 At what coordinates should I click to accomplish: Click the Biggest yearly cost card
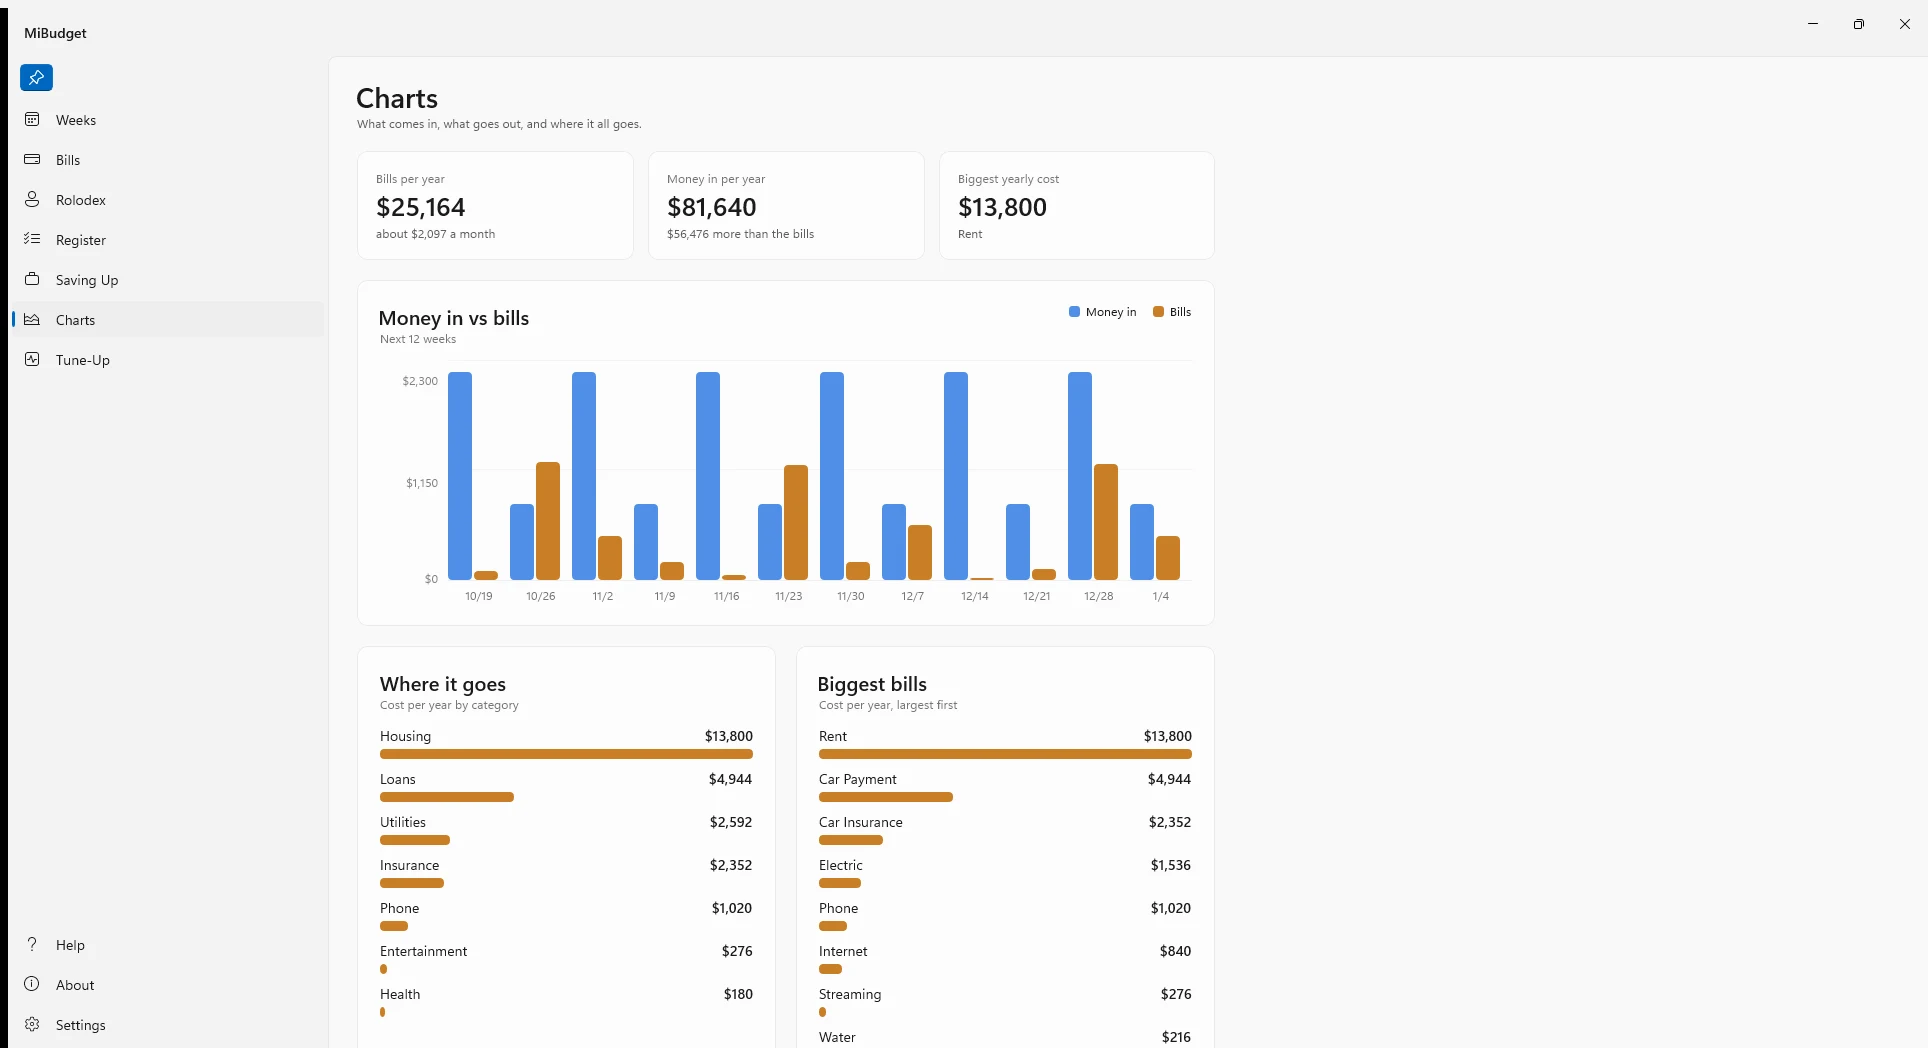coord(1077,205)
